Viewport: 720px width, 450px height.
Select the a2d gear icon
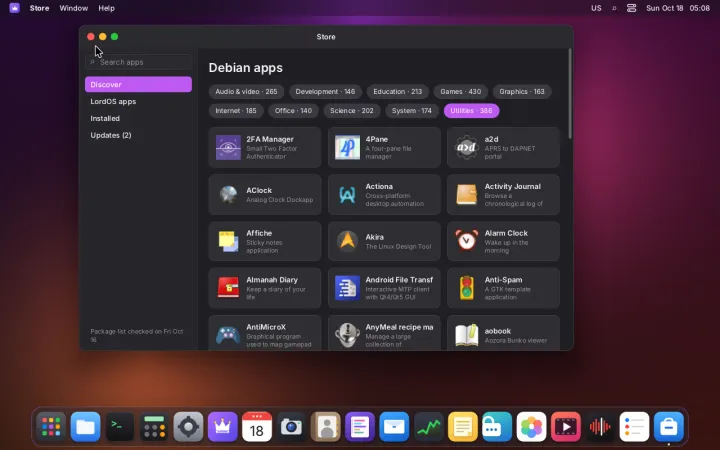[467, 147]
